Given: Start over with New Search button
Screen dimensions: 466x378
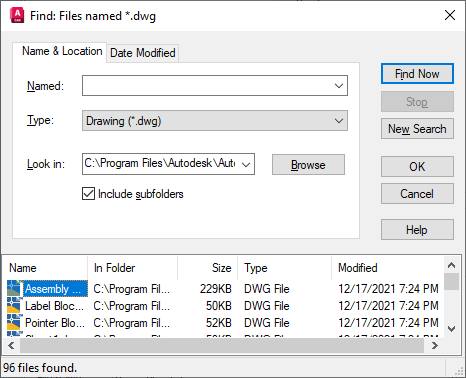Looking at the screenshot, I should click(x=417, y=129).
